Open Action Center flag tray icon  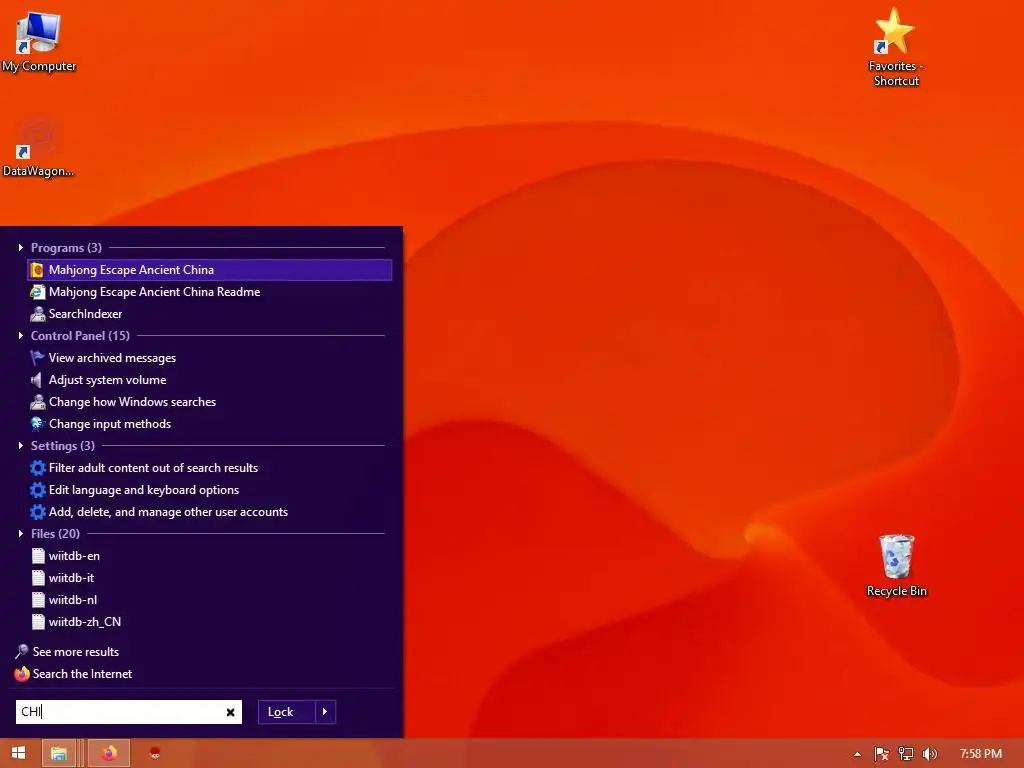click(881, 754)
